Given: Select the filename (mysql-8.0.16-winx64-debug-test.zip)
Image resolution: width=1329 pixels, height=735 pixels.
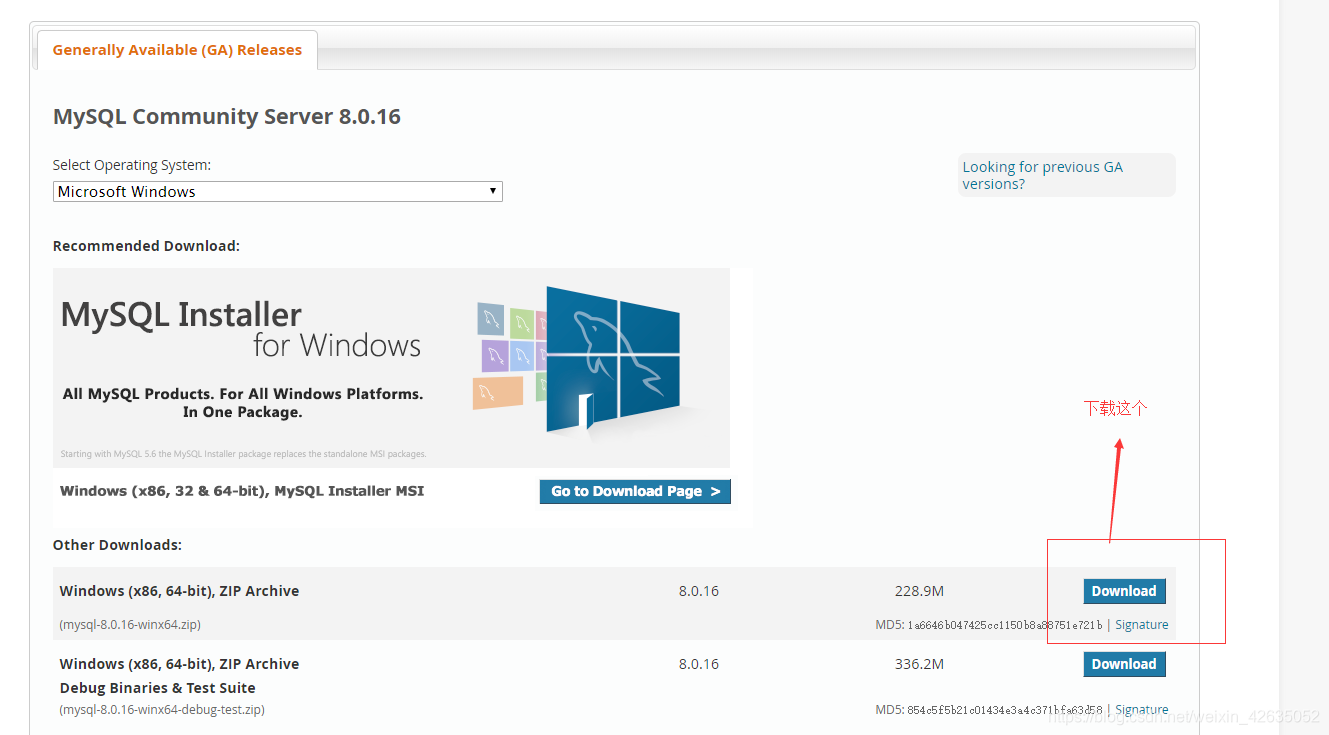Looking at the screenshot, I should point(162,710).
